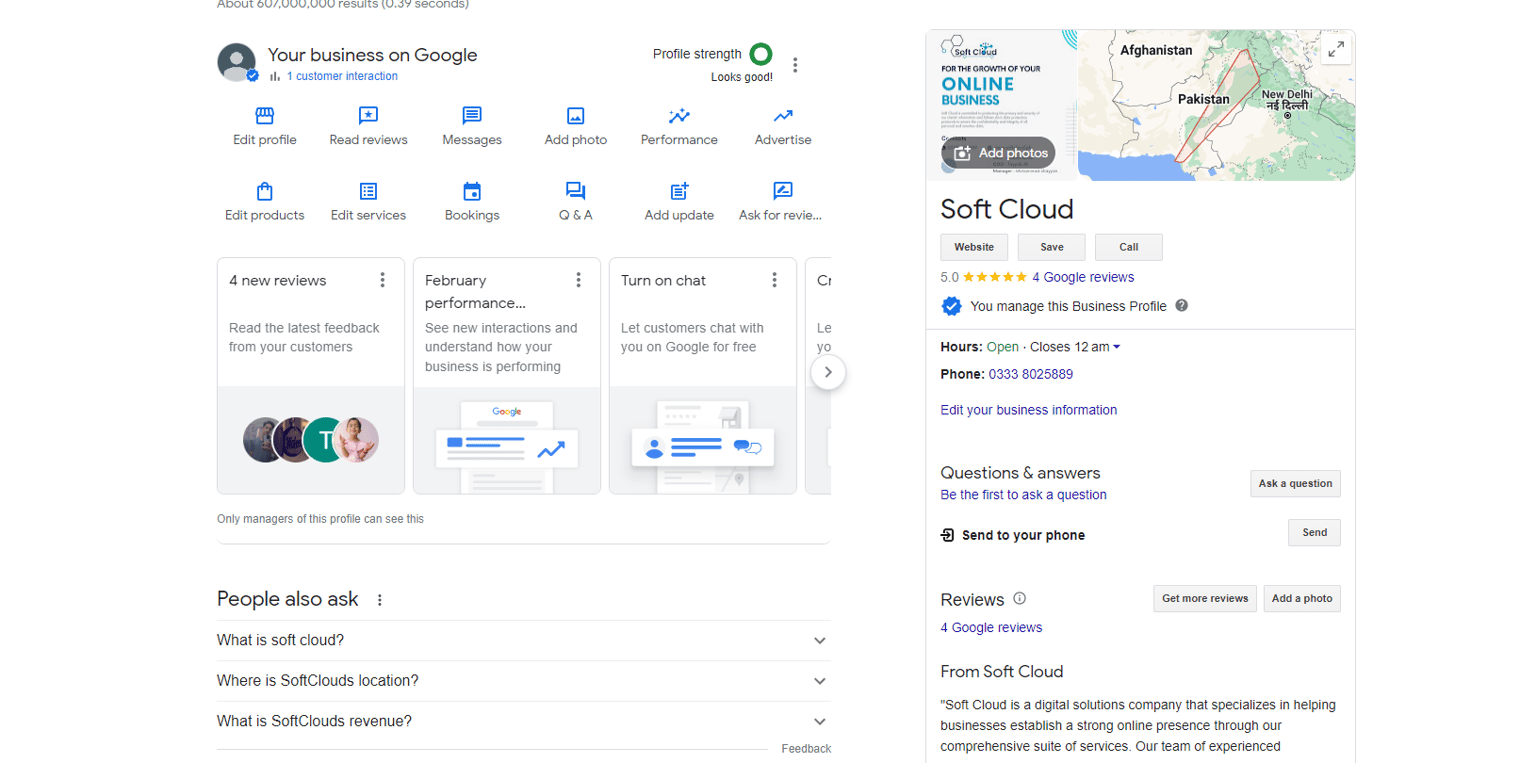The image size is (1536, 763).
Task: Click the 'Questions & answers' heading
Action: (1020, 473)
